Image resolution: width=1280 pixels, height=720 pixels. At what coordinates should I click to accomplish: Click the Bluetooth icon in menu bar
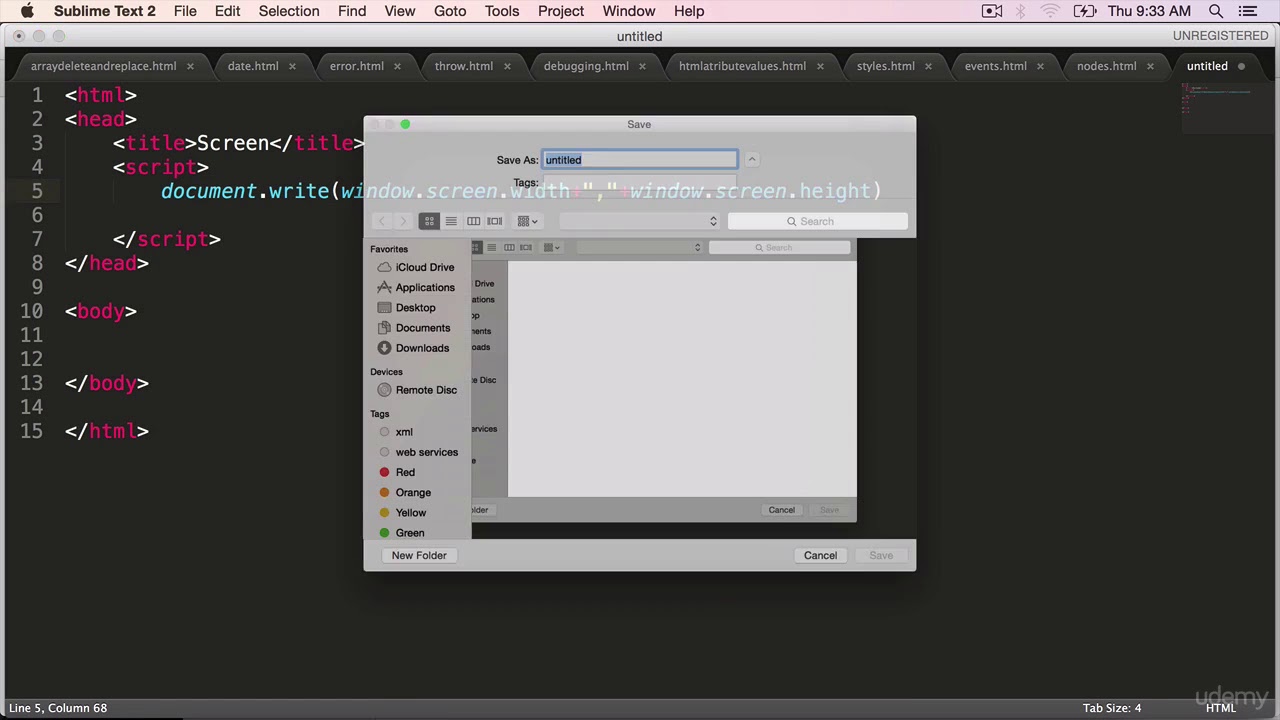point(1021,11)
